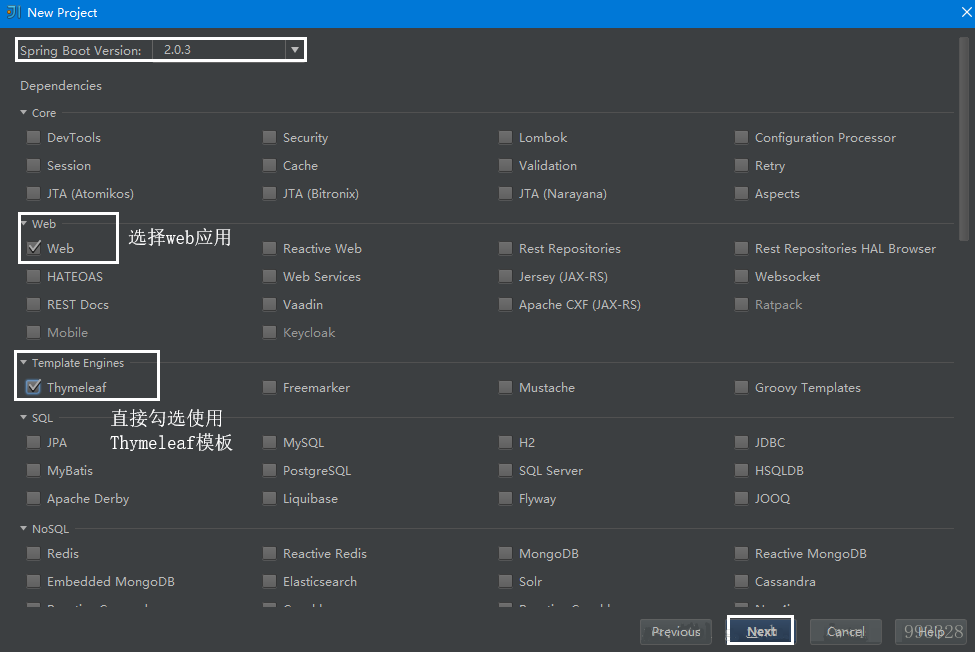Uncheck the Thymeleaf template engine
The image size is (975, 652).
[34, 387]
